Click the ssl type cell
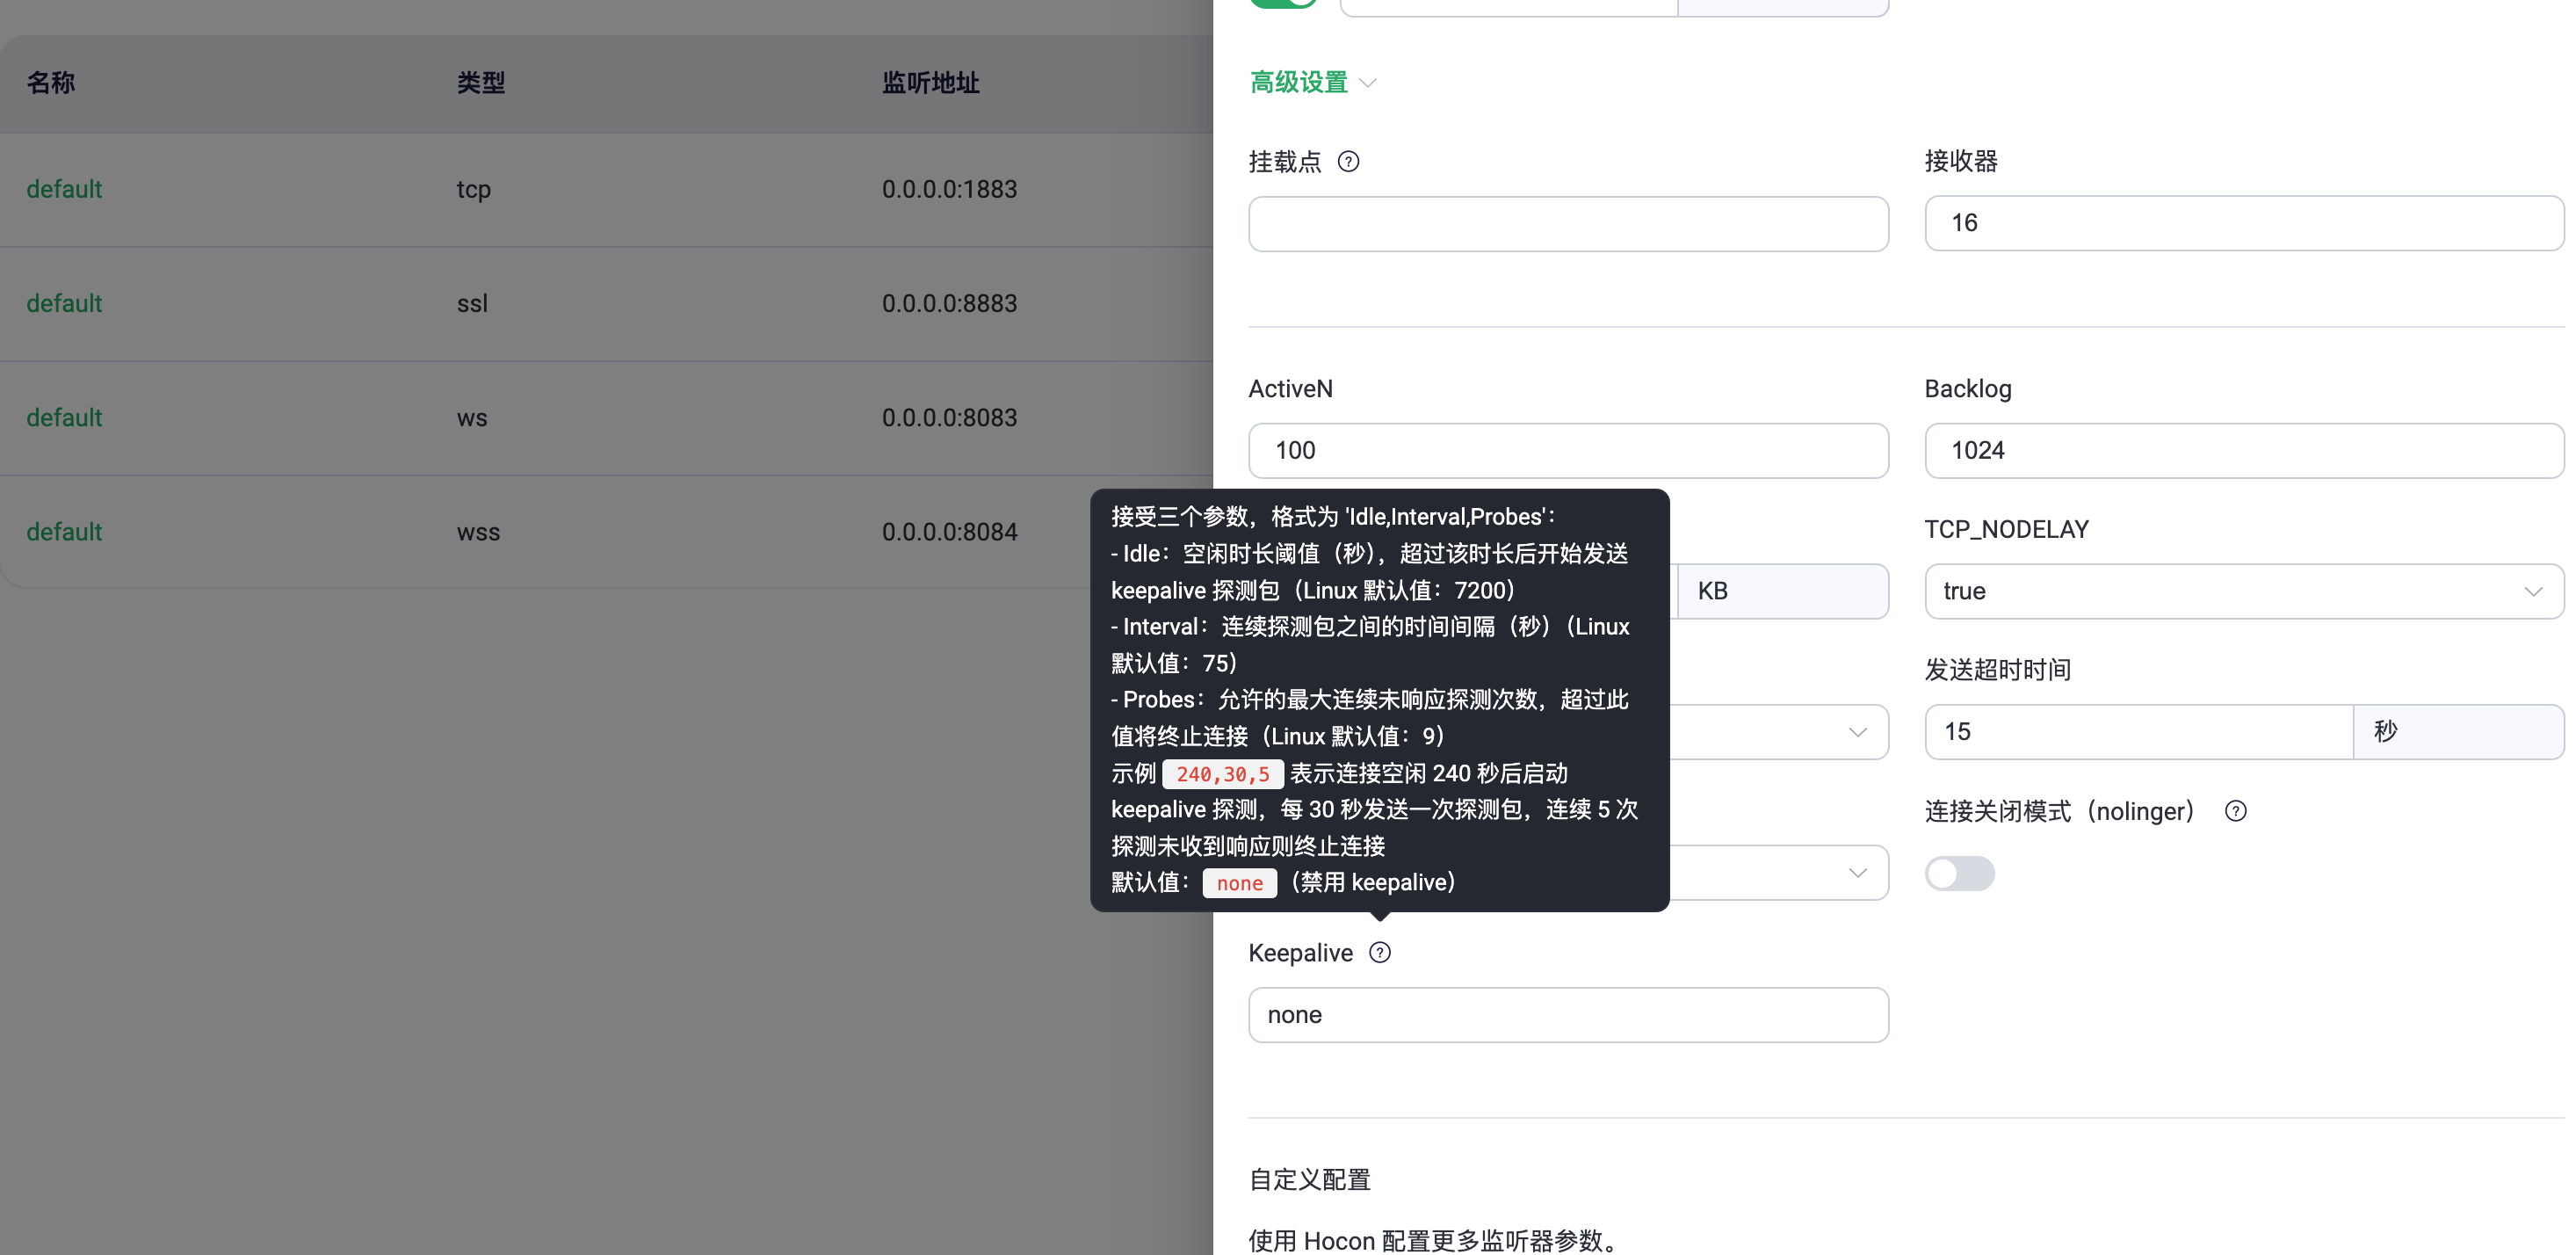The width and height of the screenshot is (2576, 1255). point(472,303)
